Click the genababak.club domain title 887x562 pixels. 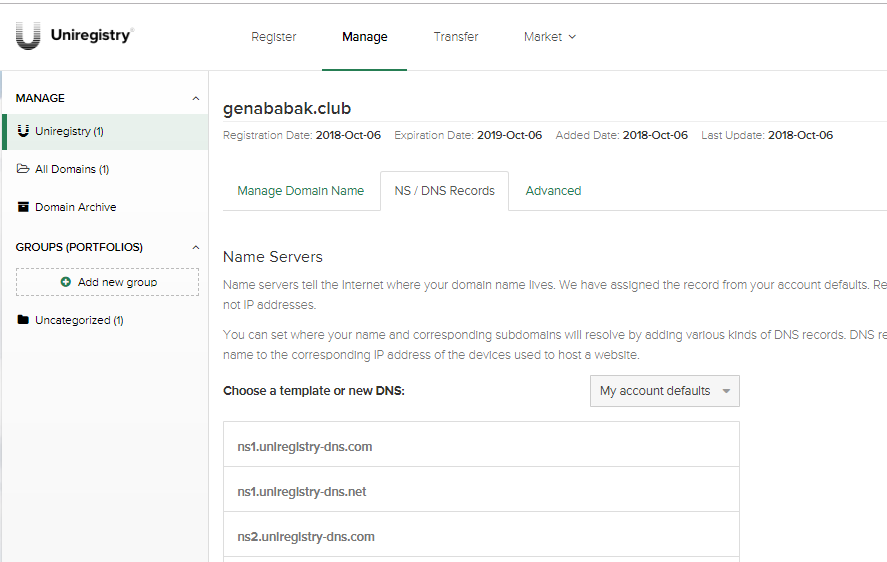coord(287,108)
